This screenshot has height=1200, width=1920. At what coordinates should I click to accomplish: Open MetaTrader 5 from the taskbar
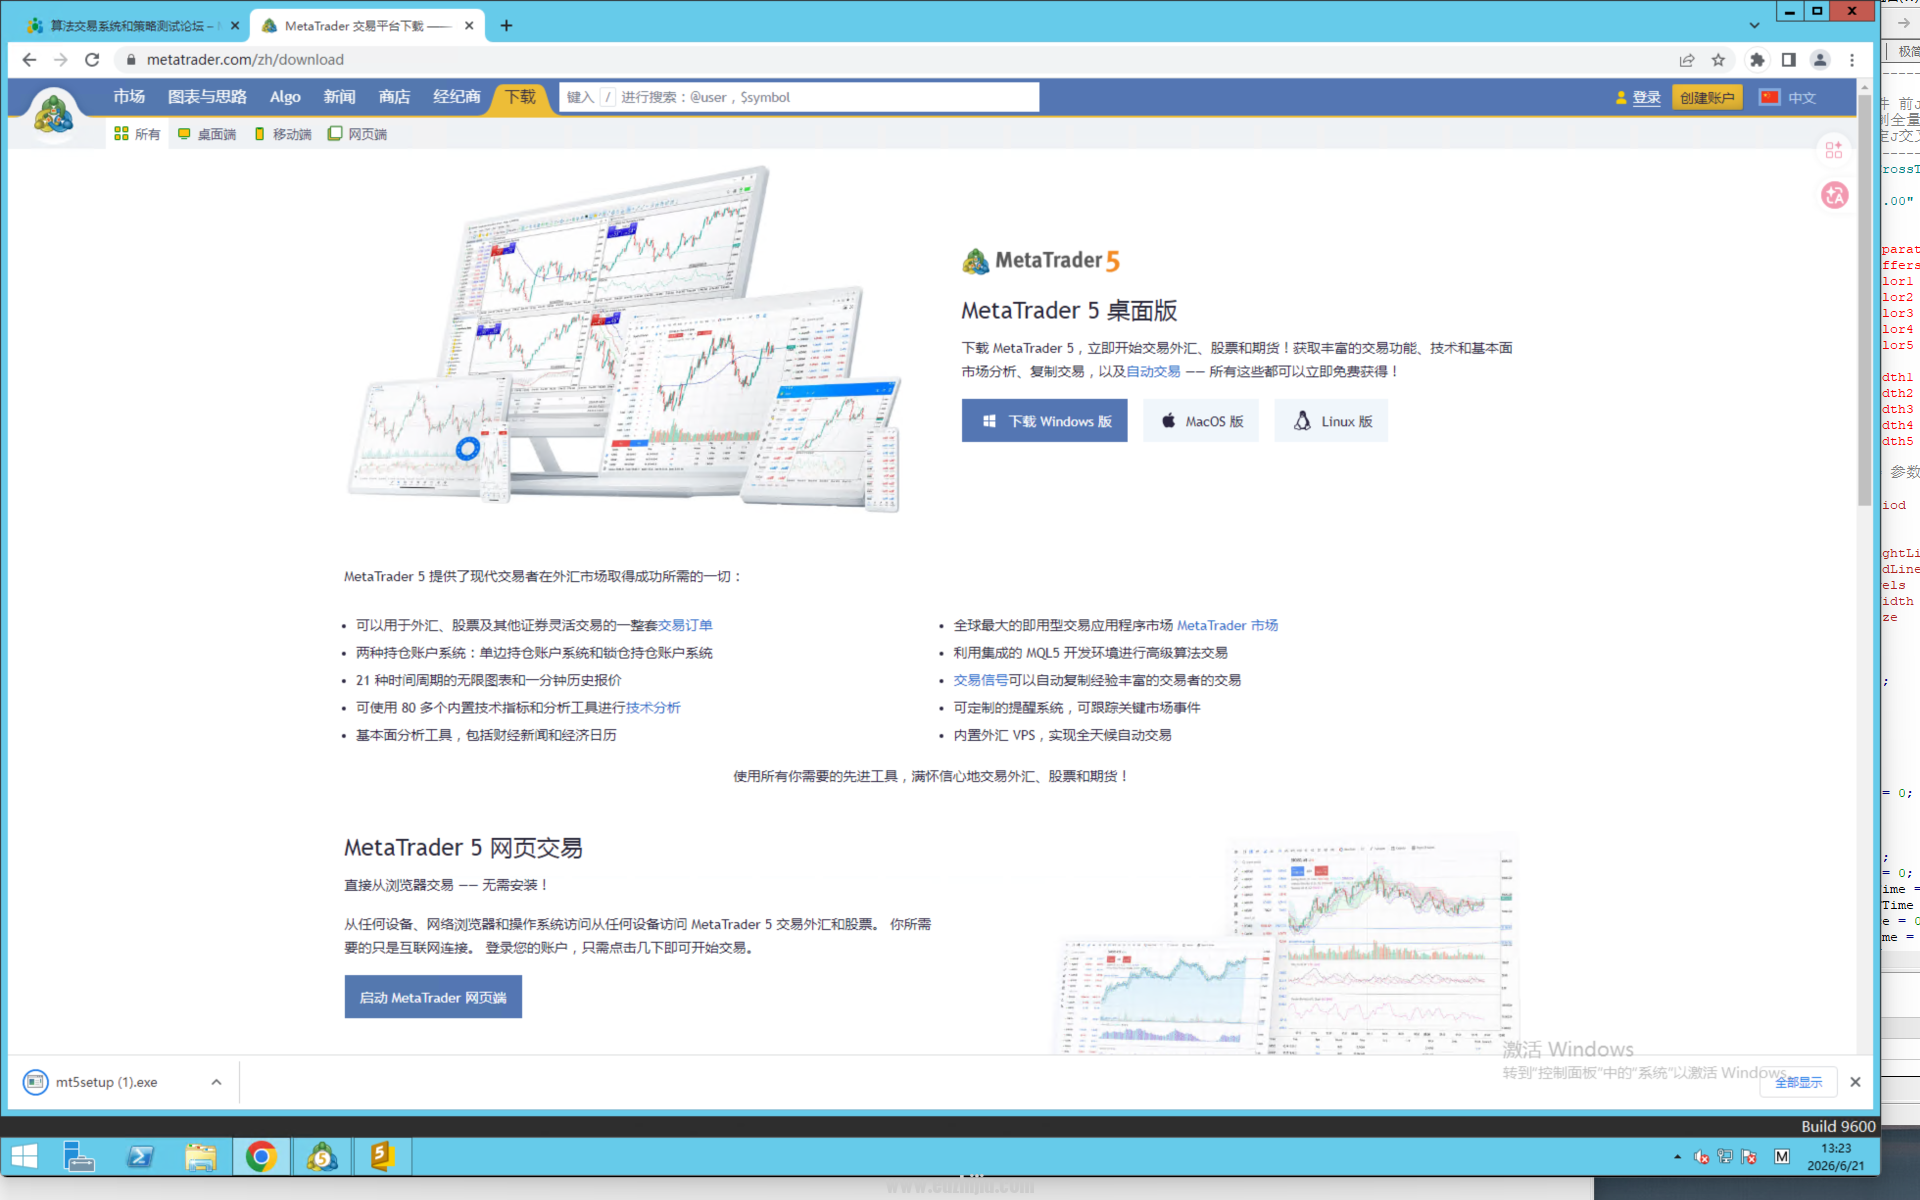pos(322,1157)
